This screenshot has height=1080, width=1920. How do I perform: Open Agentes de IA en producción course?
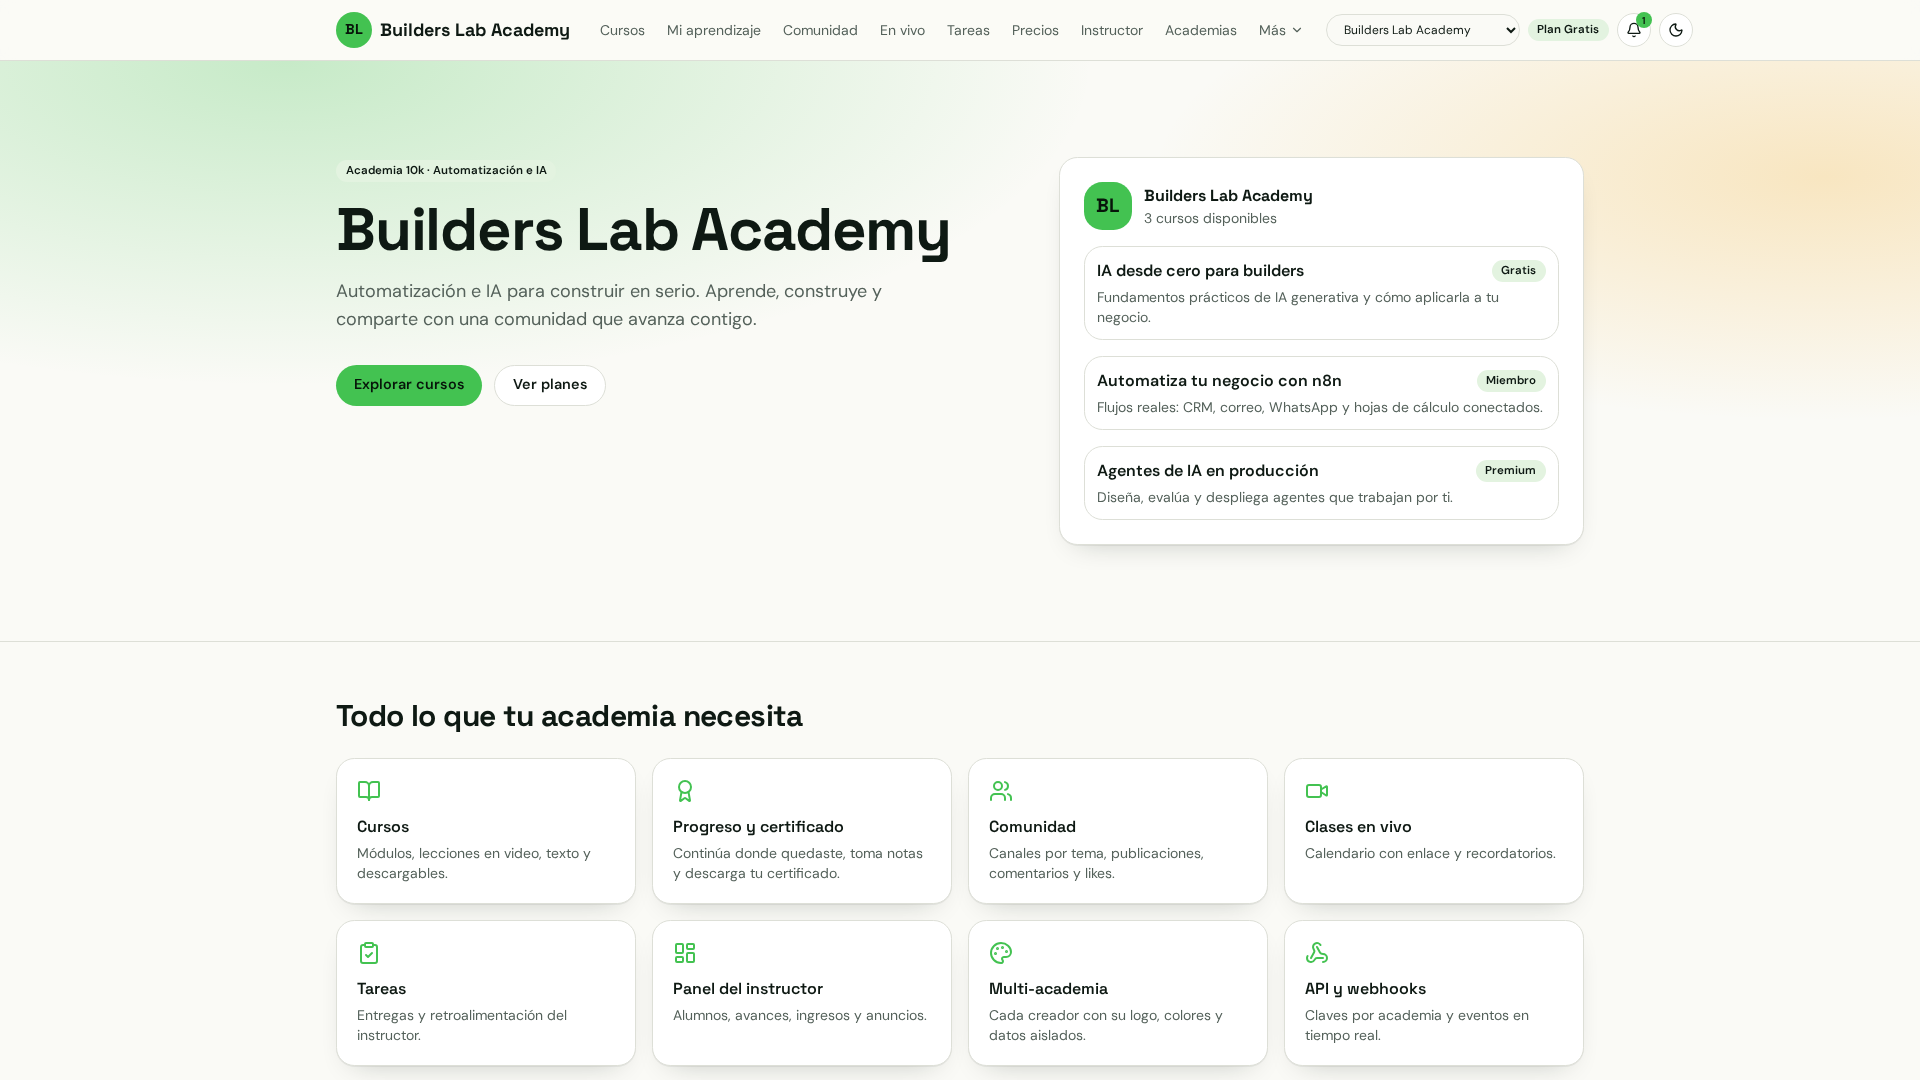[x=1321, y=483]
